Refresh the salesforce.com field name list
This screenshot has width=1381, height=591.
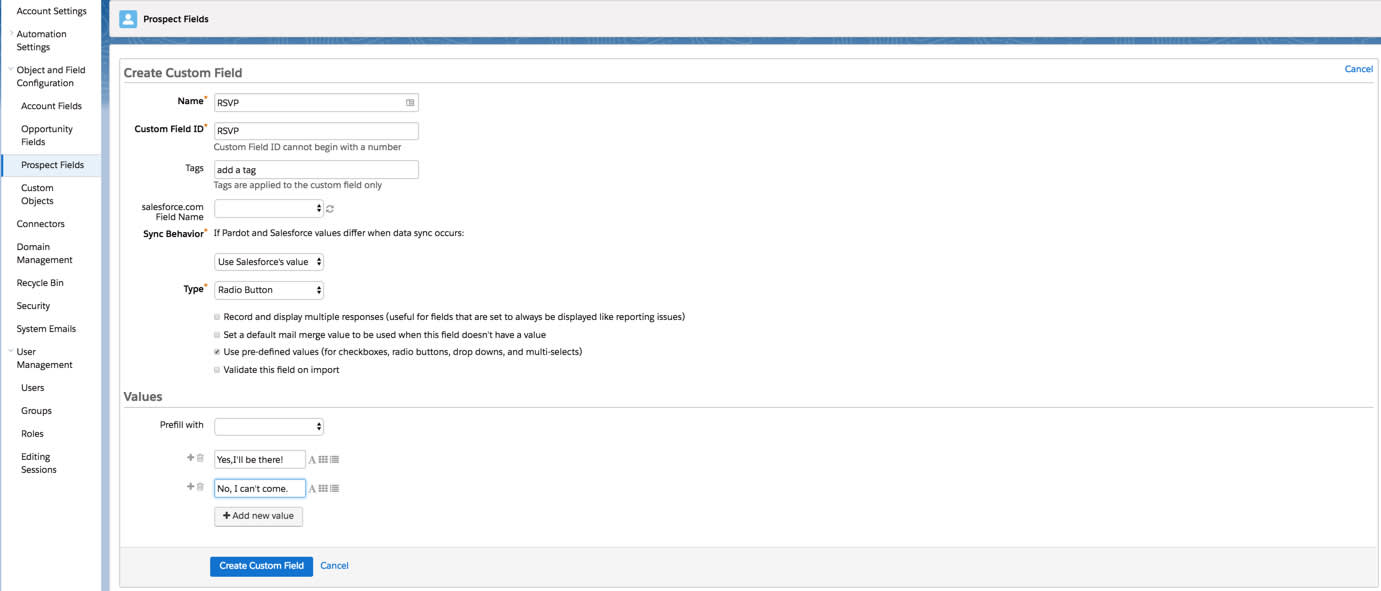[330, 209]
